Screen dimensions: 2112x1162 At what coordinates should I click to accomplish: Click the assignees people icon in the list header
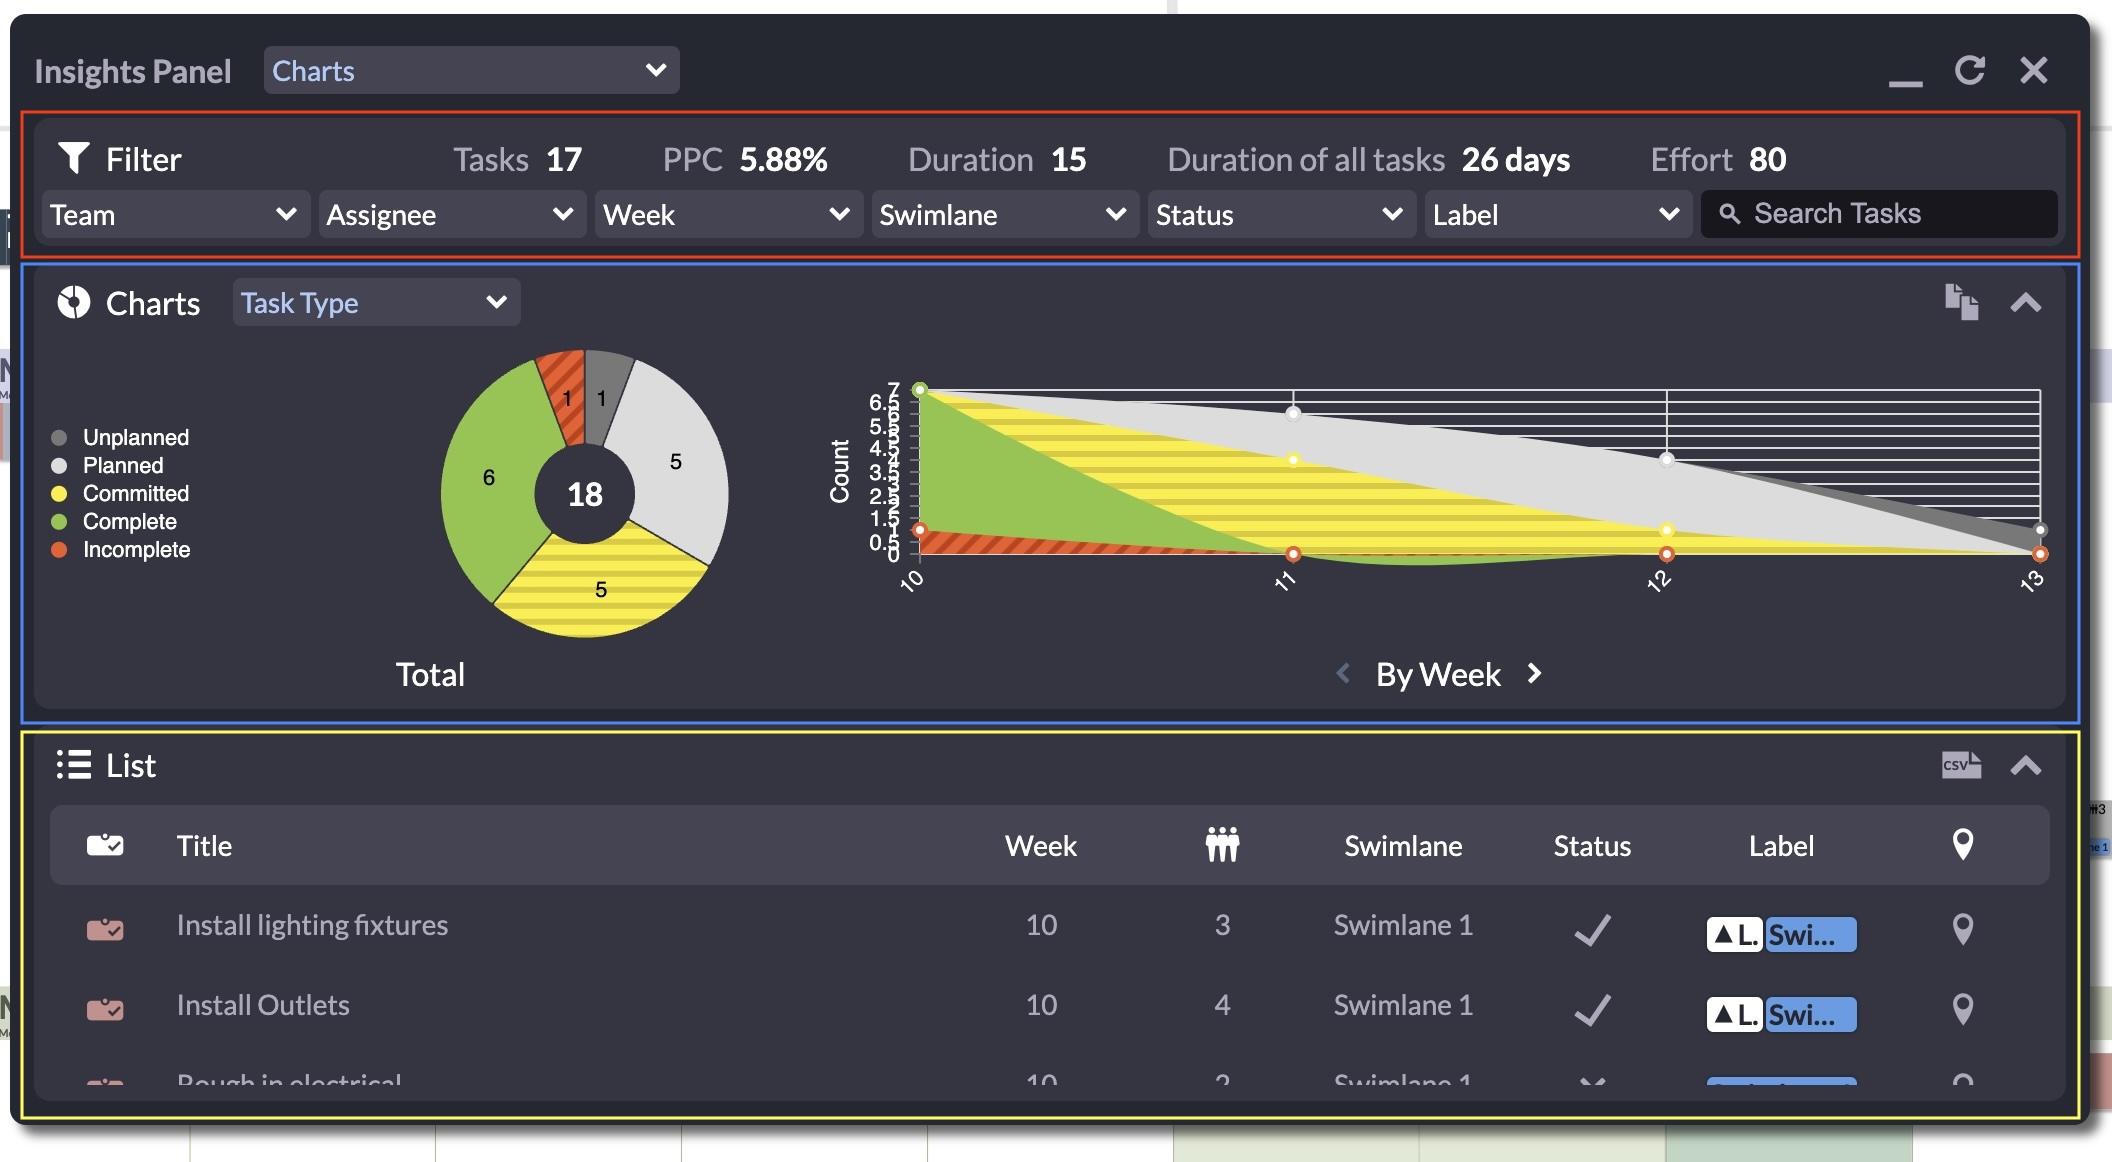(x=1222, y=845)
